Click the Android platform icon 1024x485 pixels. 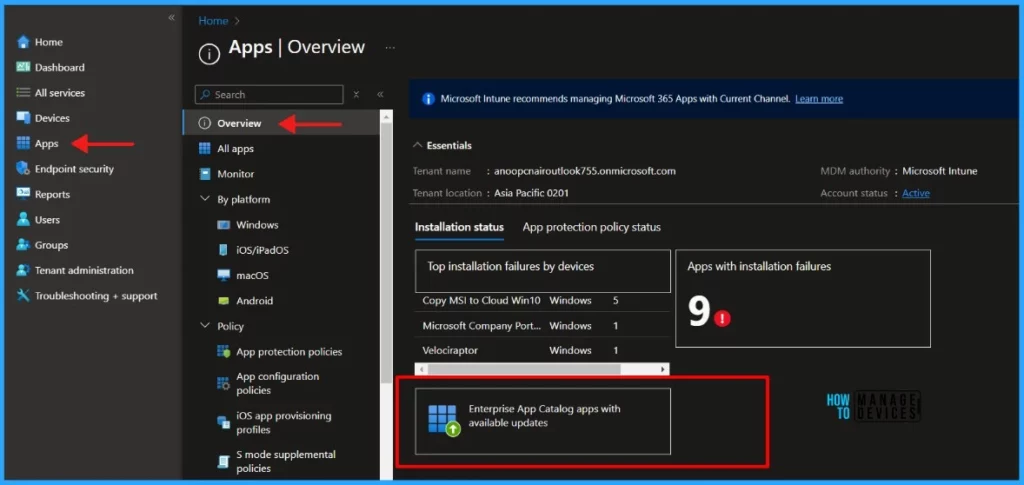coord(223,301)
